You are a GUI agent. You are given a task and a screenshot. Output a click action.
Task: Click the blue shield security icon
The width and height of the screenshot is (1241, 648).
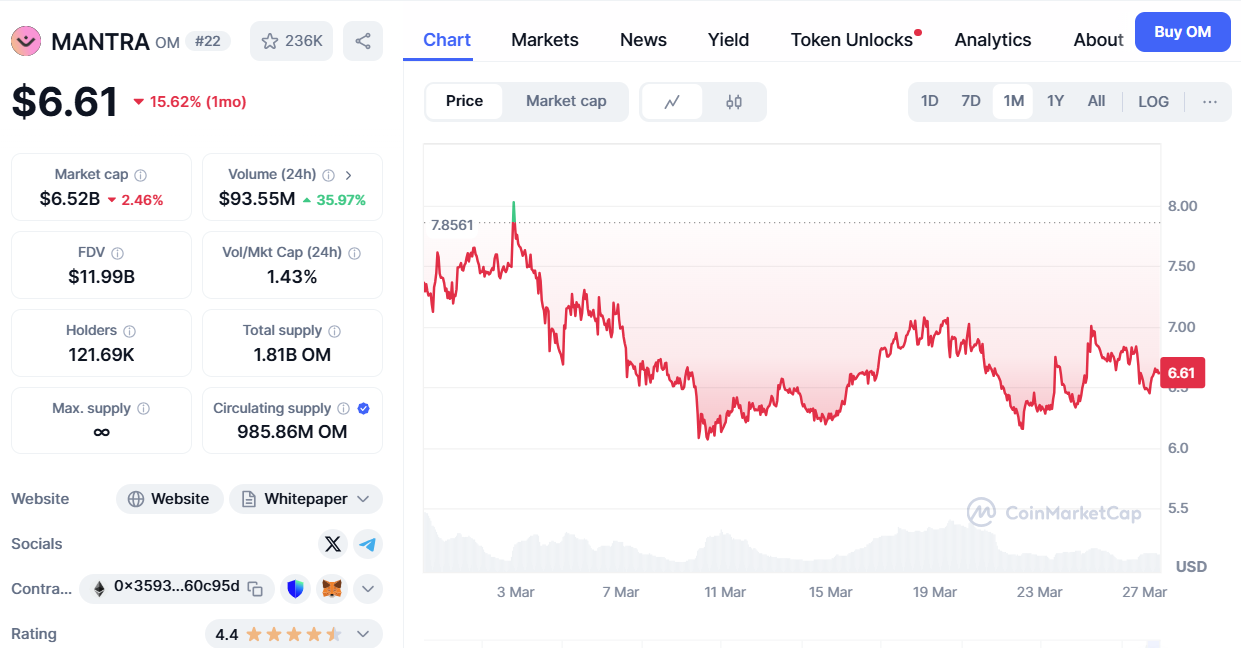click(x=295, y=588)
